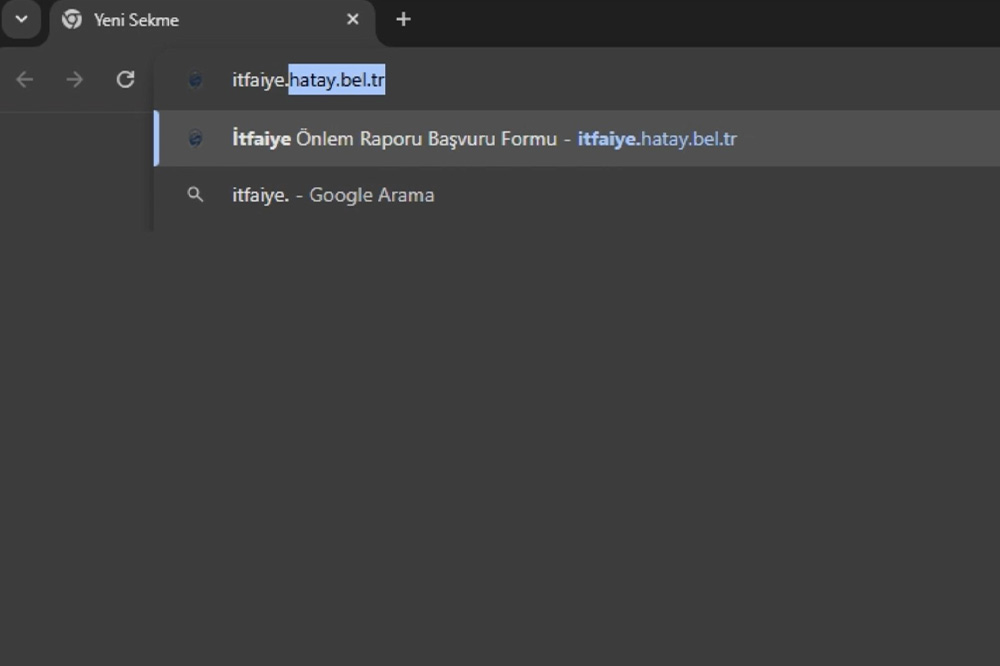This screenshot has width=1000, height=666.
Task: Click the Chrome favicon on Yeni Sekme tab
Action: tap(71, 19)
